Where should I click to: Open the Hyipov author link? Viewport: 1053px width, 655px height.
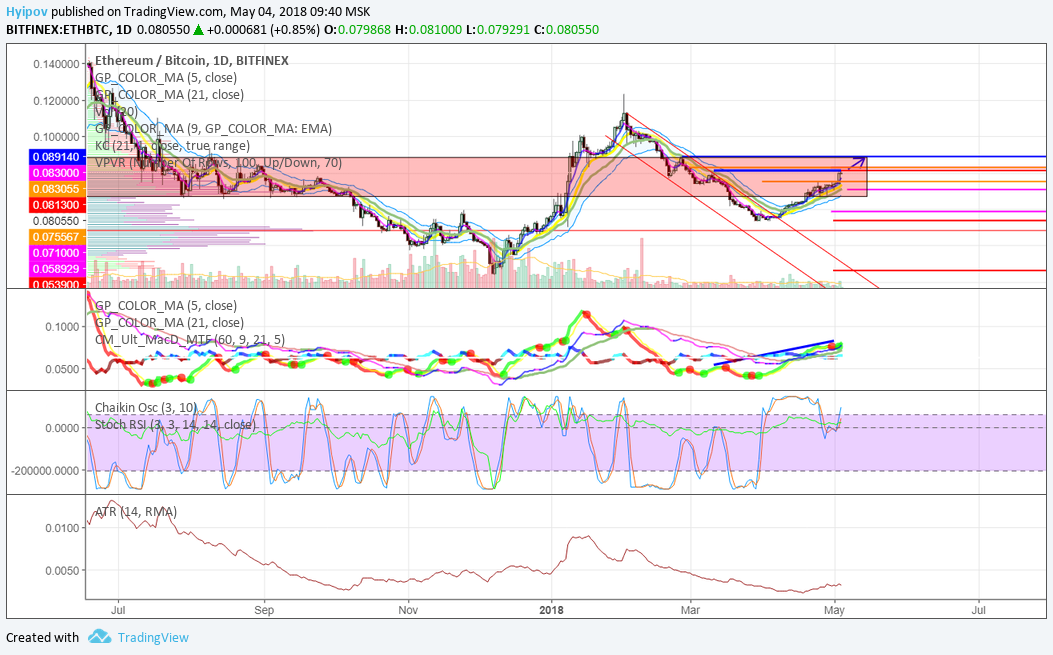pyautogui.click(x=27, y=11)
